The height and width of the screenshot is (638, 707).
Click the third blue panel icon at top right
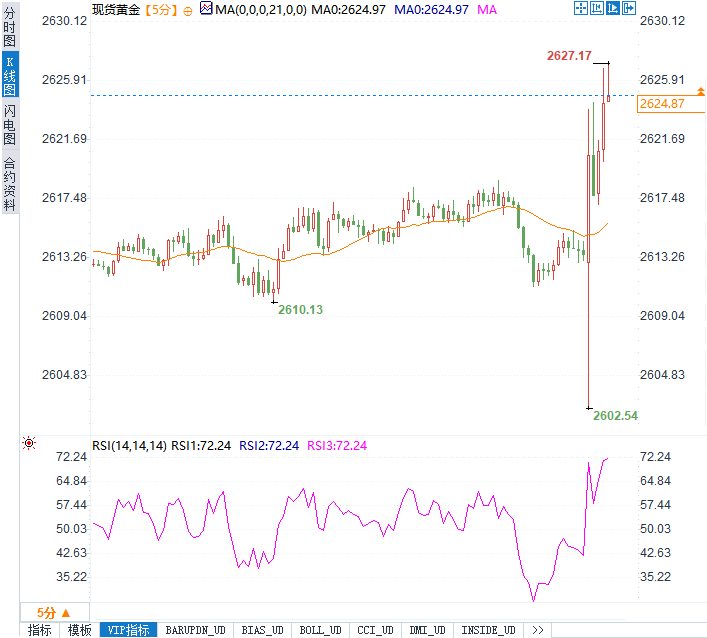[613, 8]
